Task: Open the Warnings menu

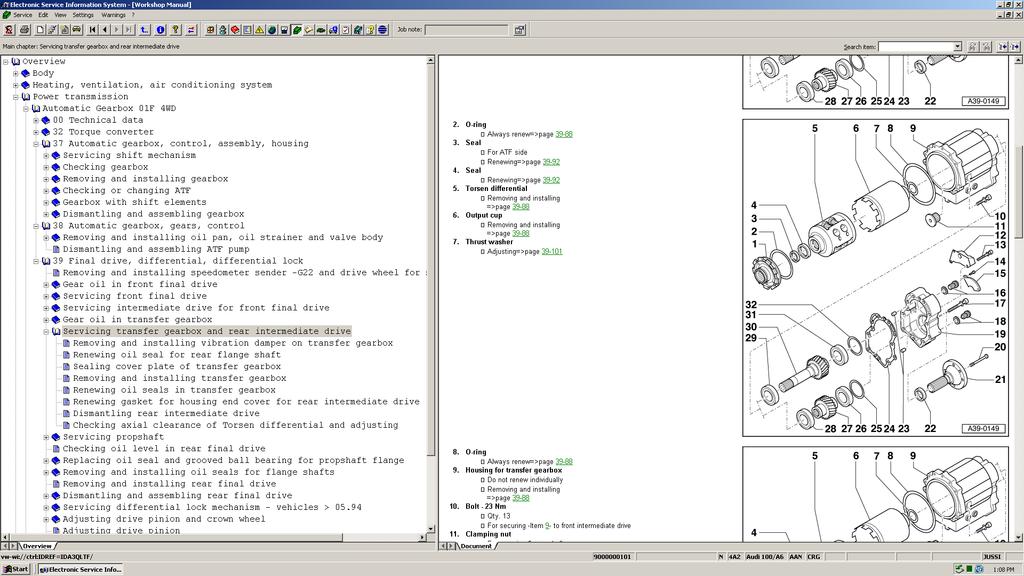Action: tap(113, 15)
